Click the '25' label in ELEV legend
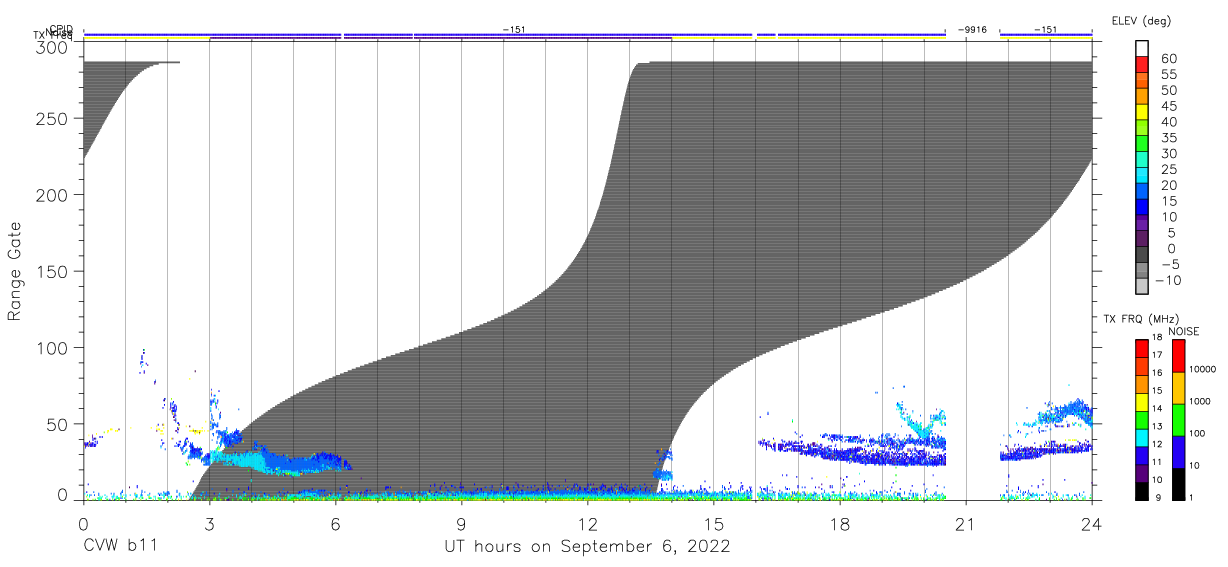 tap(1168, 169)
